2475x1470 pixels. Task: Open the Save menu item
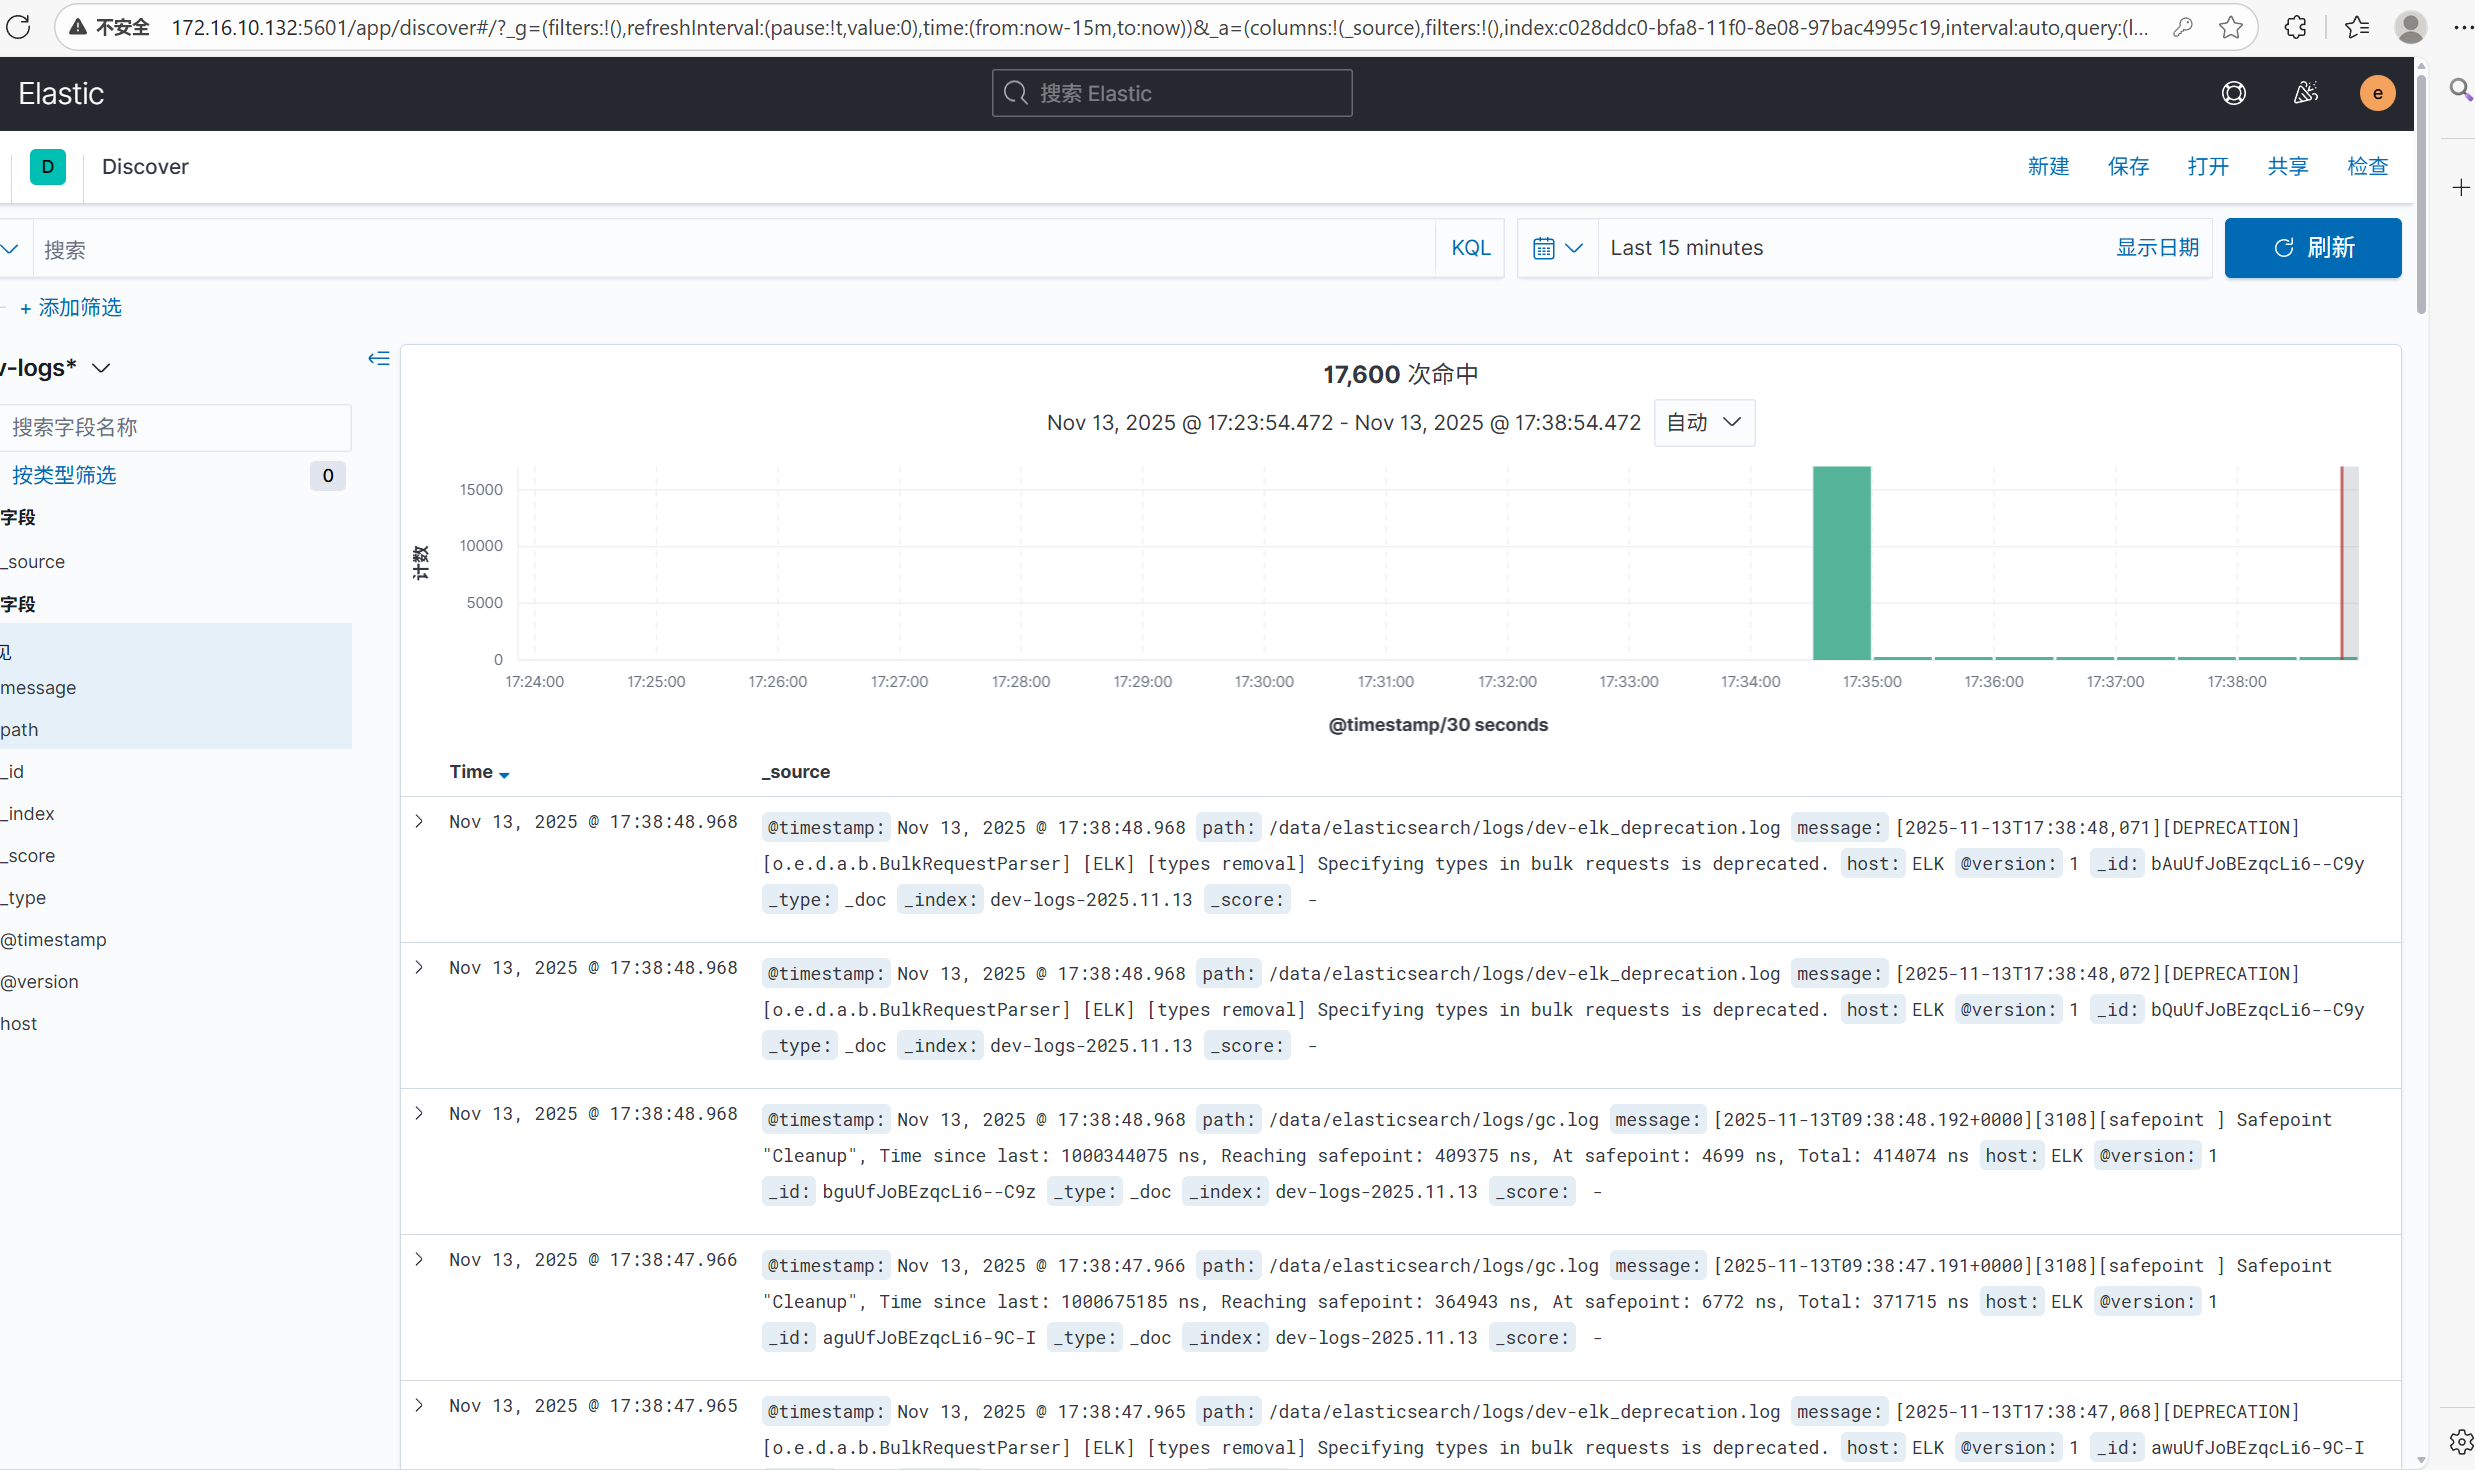point(2128,167)
